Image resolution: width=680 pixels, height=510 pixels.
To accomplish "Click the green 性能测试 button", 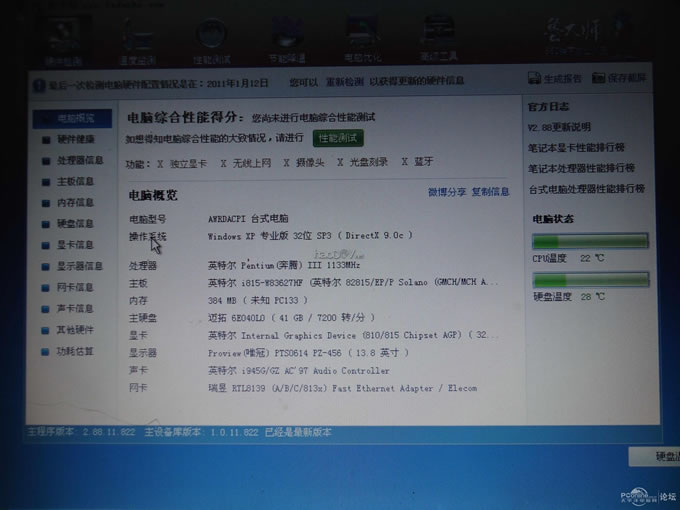I will pyautogui.click(x=338, y=138).
